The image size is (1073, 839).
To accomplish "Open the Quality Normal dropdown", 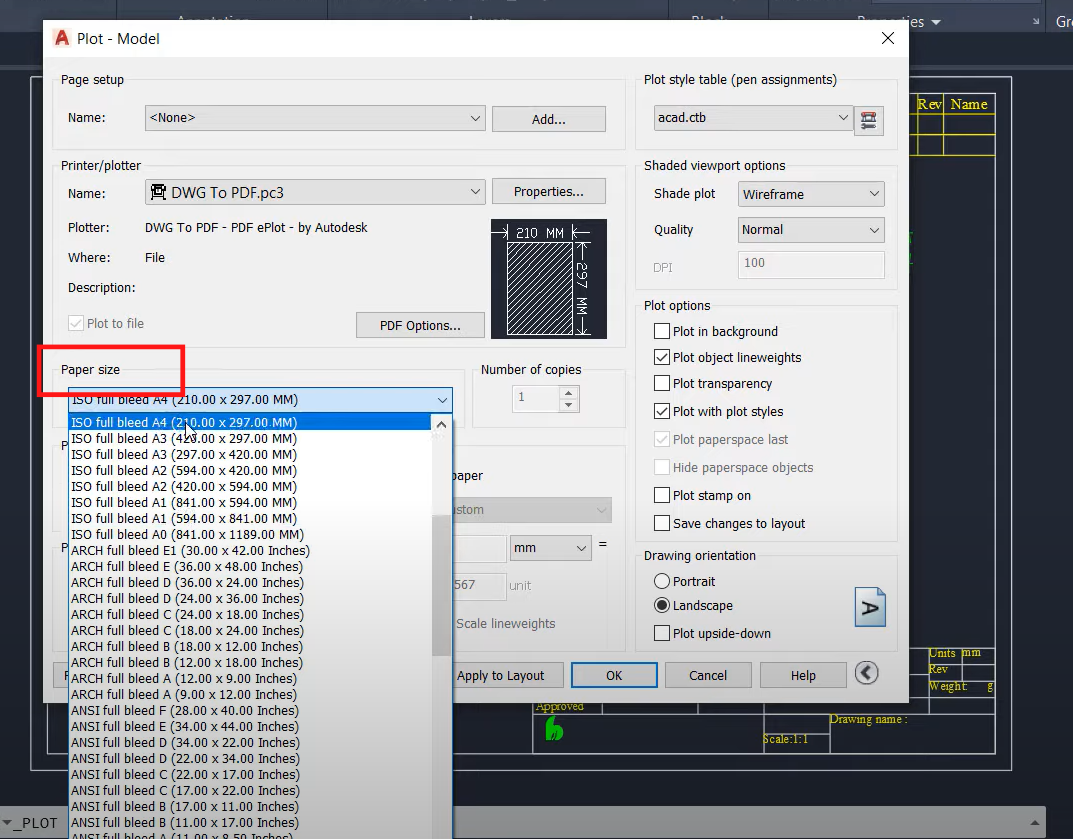I will coord(811,230).
